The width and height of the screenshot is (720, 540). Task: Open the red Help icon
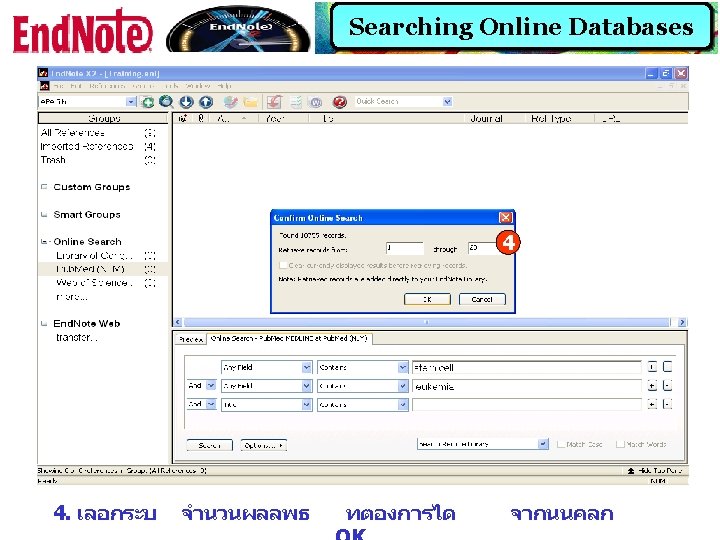pyautogui.click(x=340, y=101)
